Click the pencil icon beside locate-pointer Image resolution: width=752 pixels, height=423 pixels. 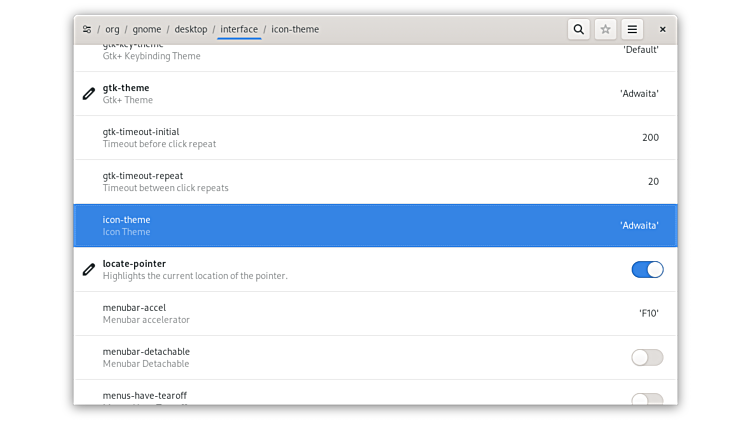click(x=89, y=270)
